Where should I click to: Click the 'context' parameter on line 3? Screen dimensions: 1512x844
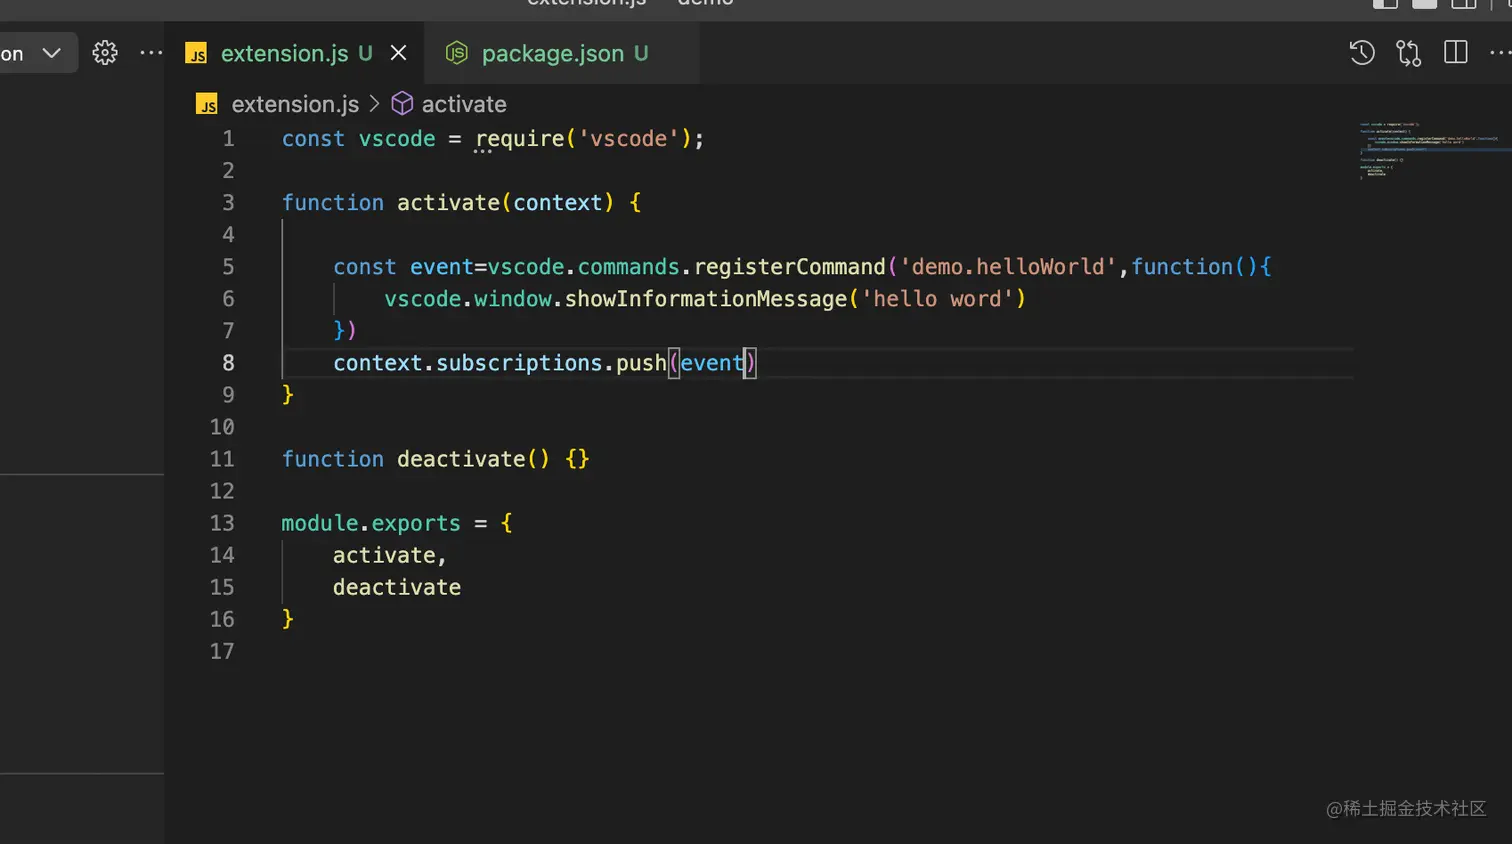pyautogui.click(x=558, y=203)
